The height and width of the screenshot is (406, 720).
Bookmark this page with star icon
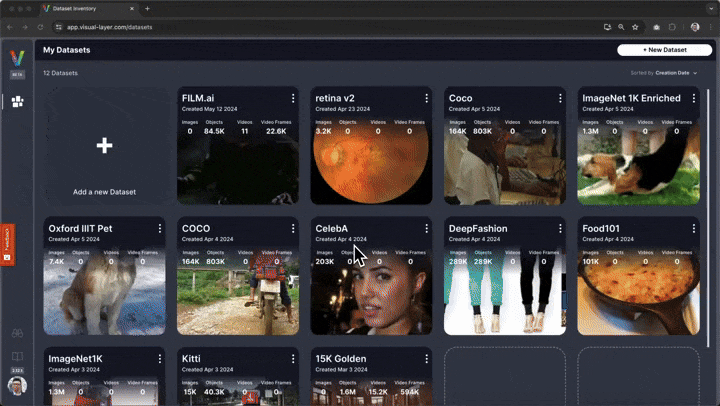click(x=635, y=27)
